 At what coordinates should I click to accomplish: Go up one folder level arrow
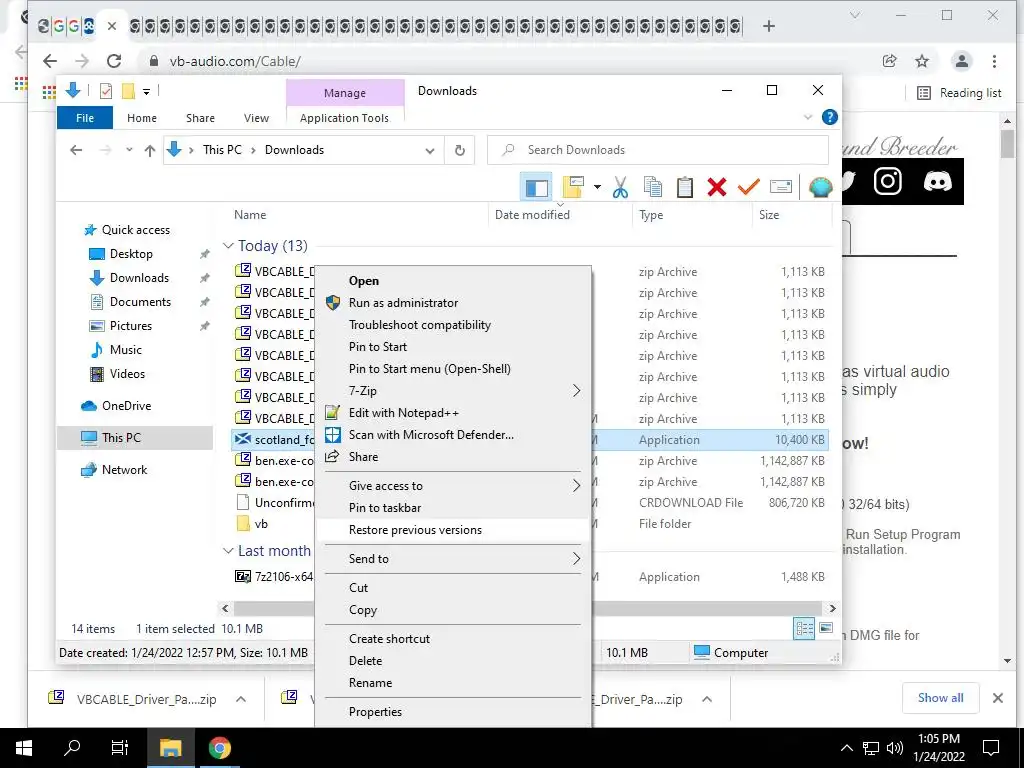150,151
